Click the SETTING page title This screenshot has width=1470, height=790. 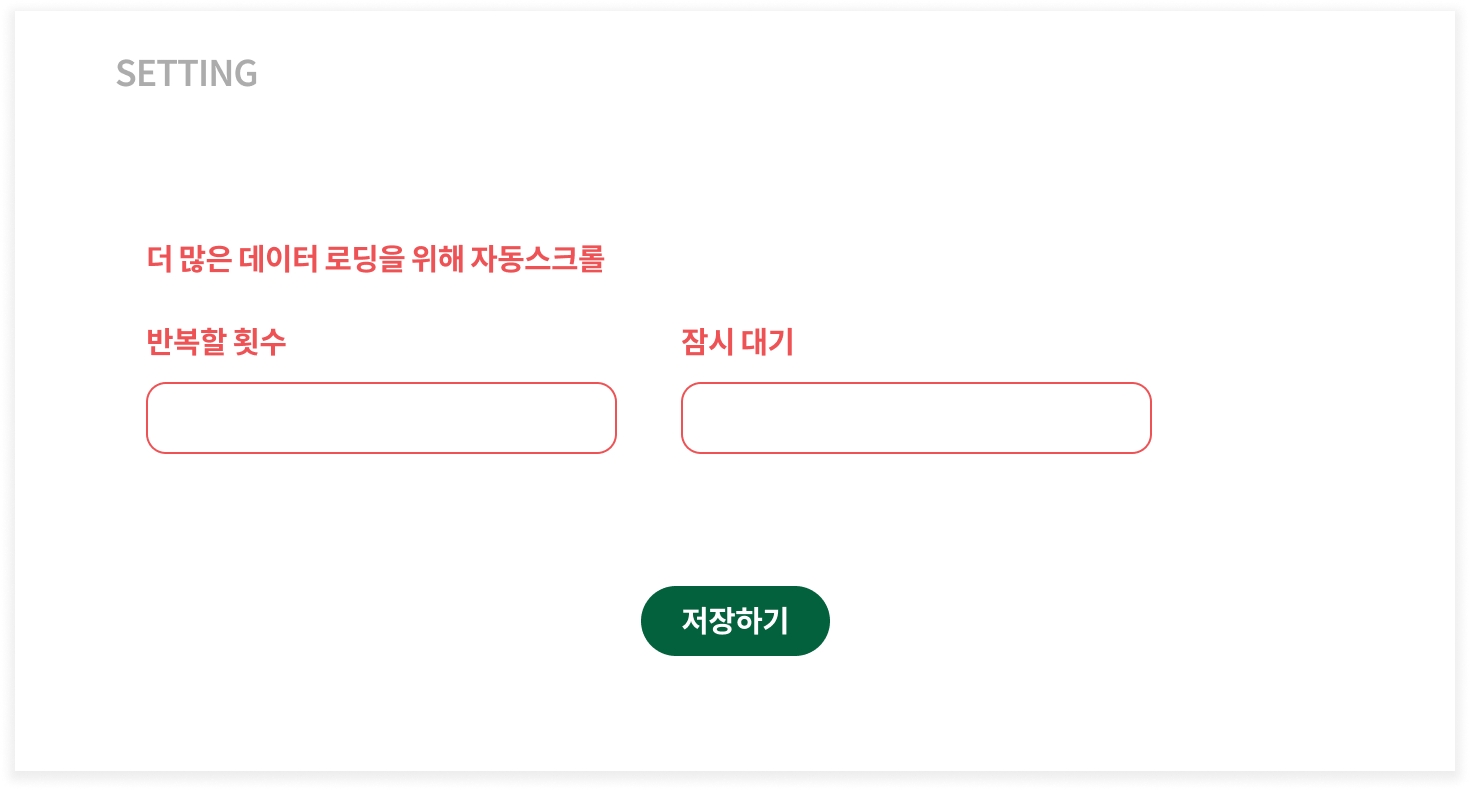pos(187,73)
